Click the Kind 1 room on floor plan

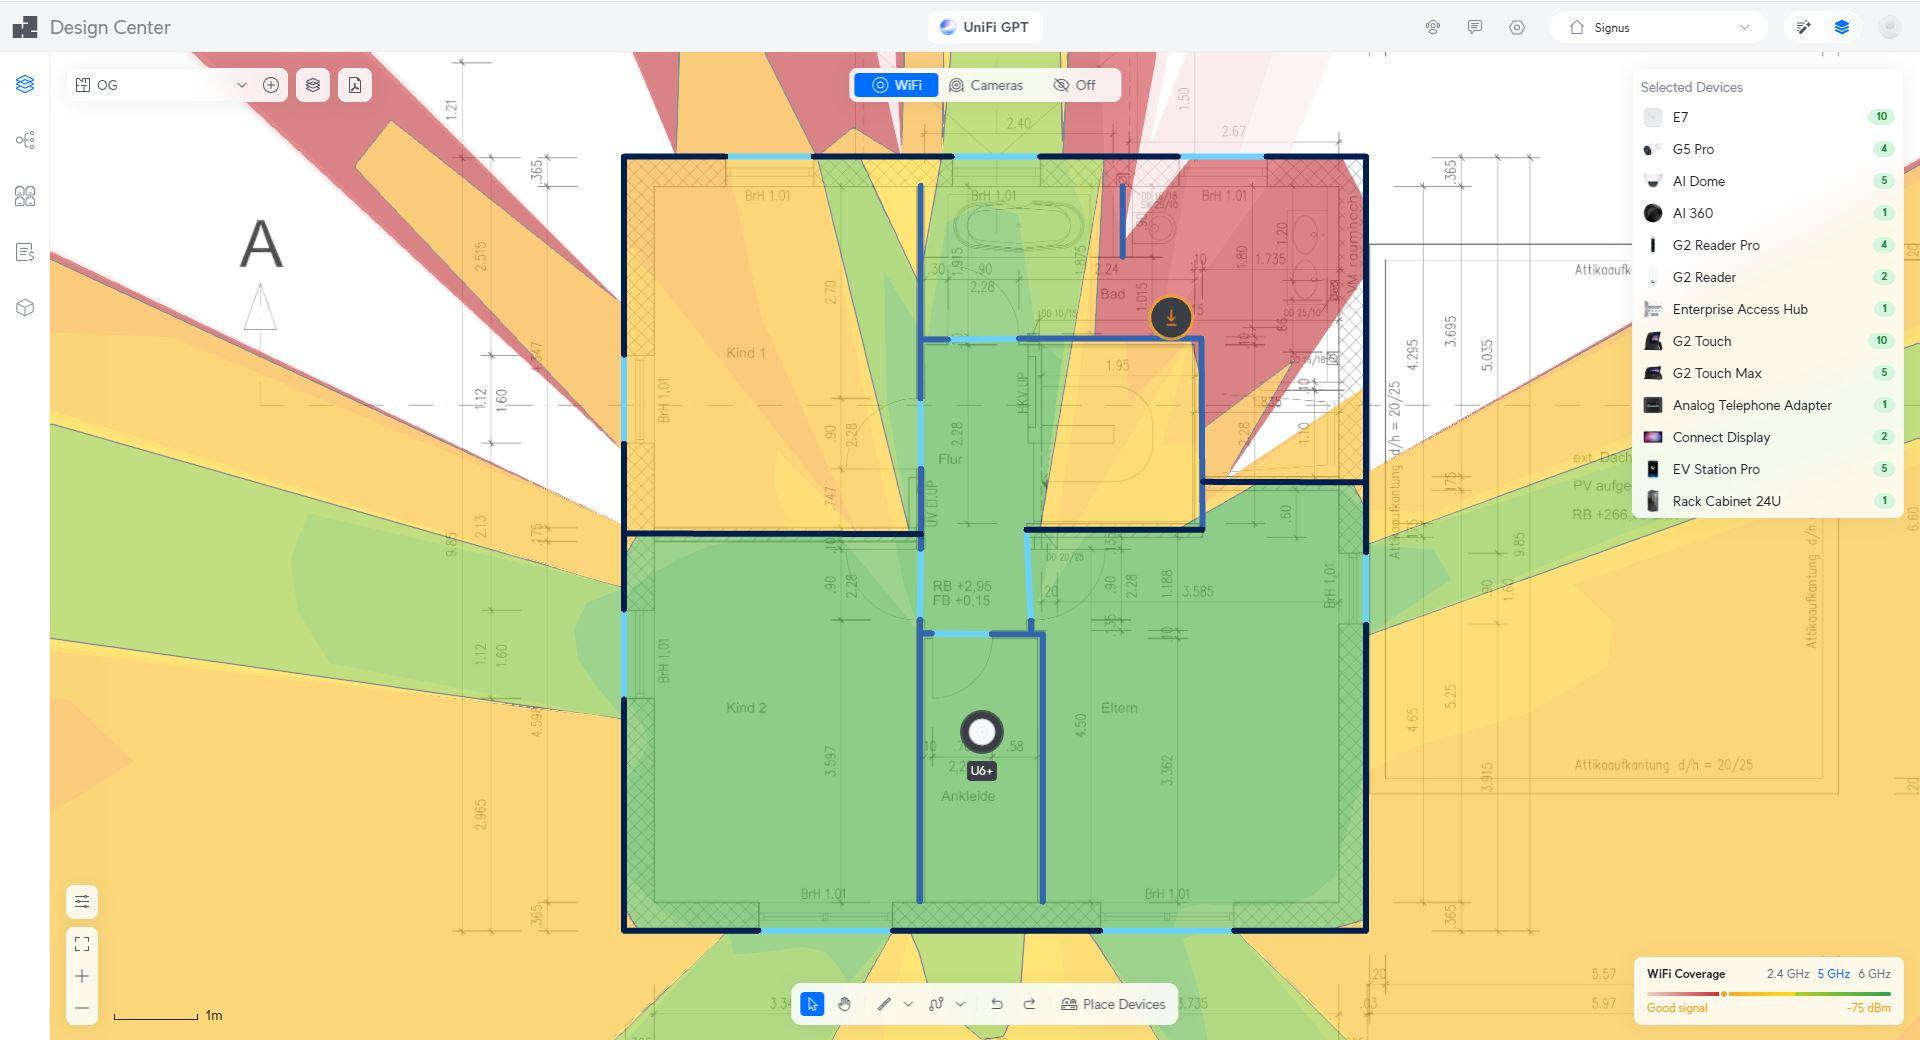(x=746, y=353)
